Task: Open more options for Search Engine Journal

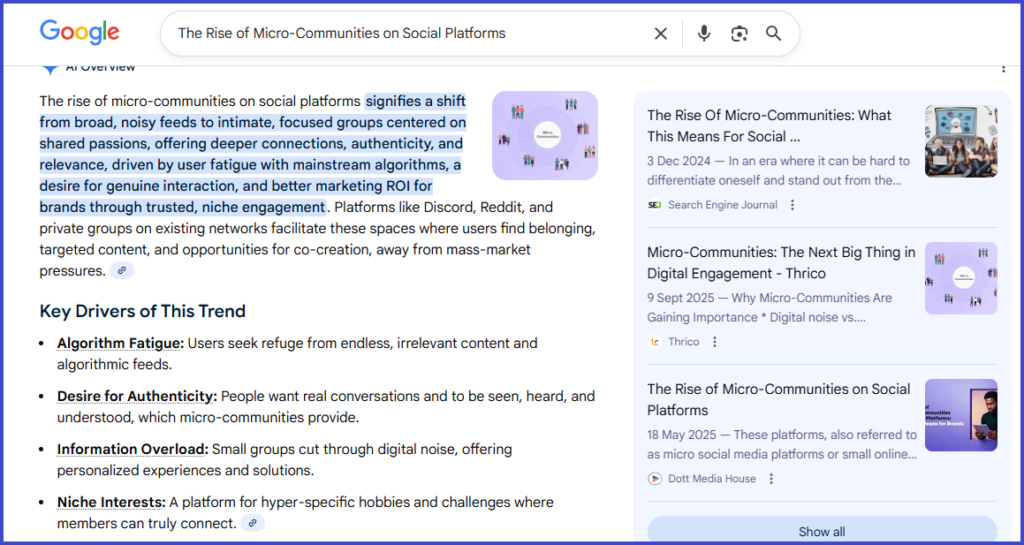Action: (793, 205)
